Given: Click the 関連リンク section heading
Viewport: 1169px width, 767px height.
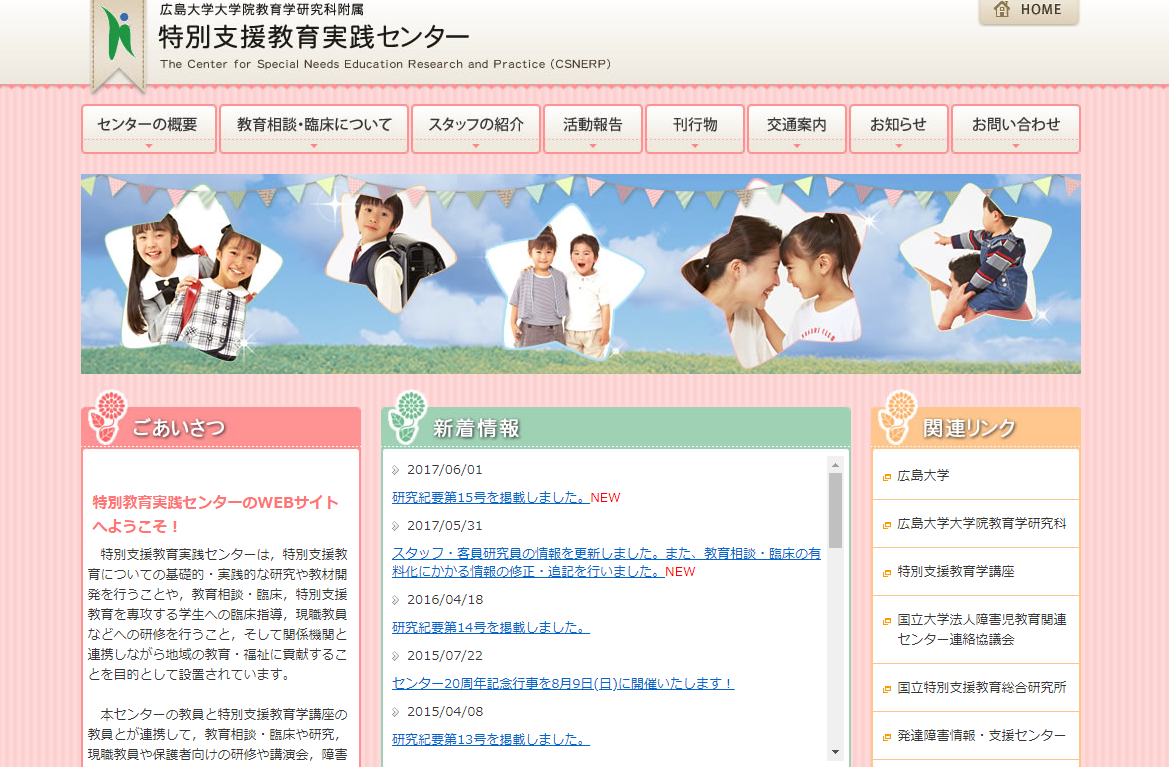Looking at the screenshot, I should 969,428.
